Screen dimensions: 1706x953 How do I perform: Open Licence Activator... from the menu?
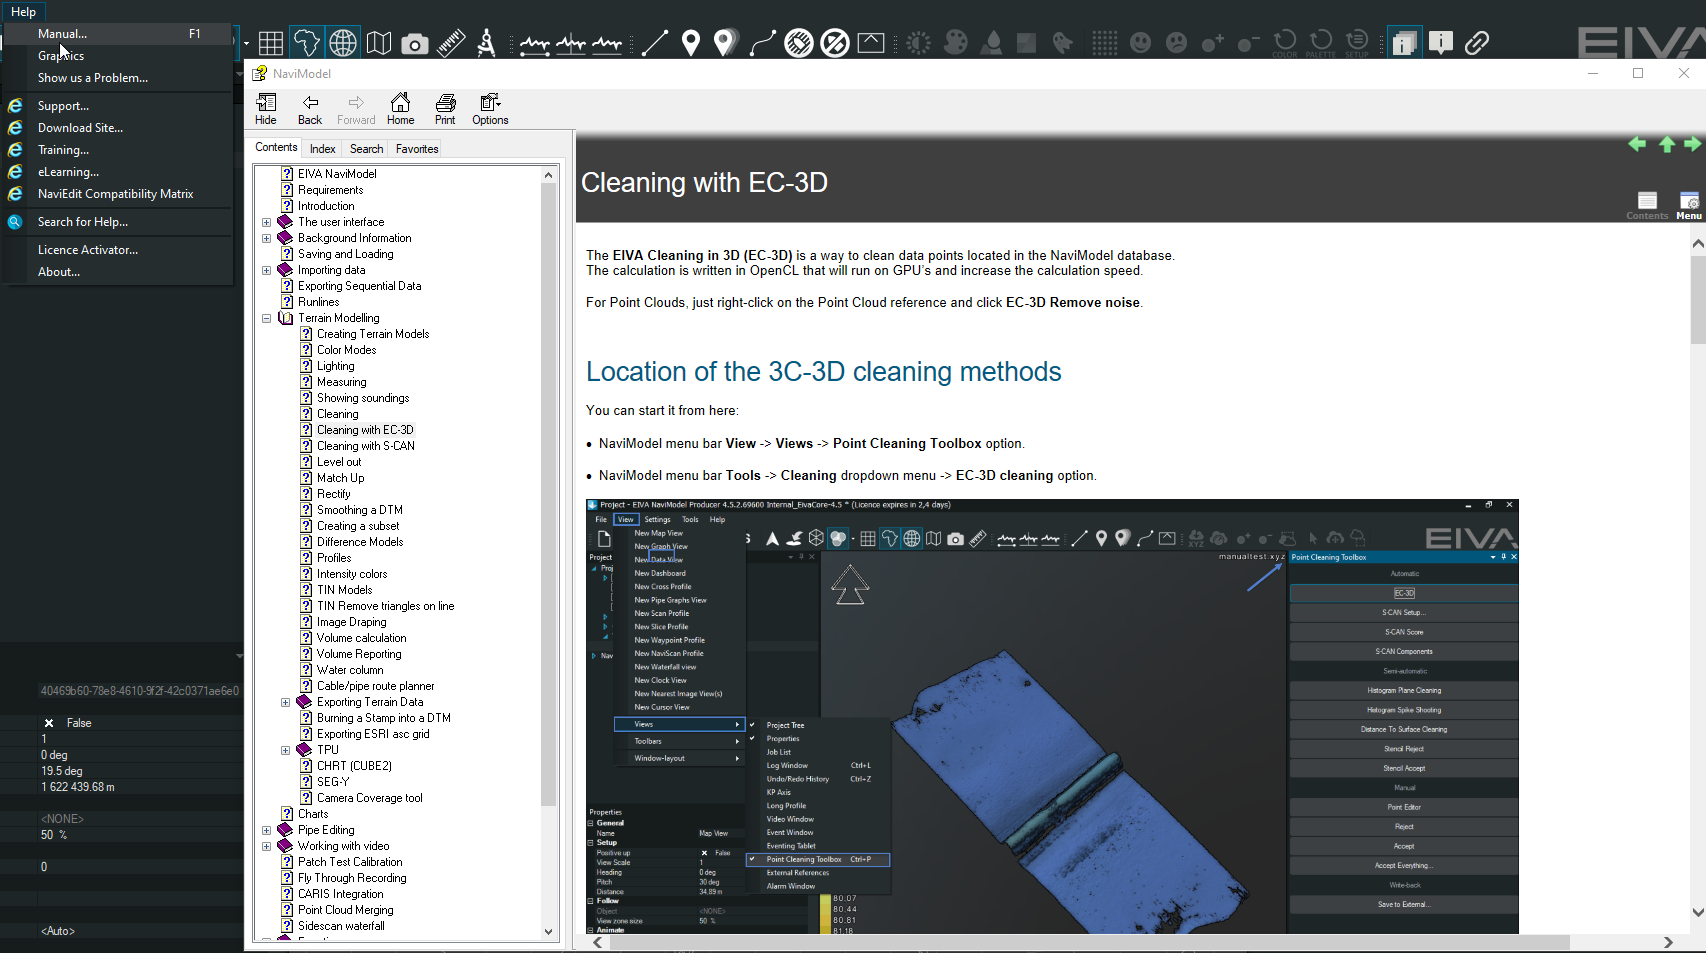(x=118, y=250)
